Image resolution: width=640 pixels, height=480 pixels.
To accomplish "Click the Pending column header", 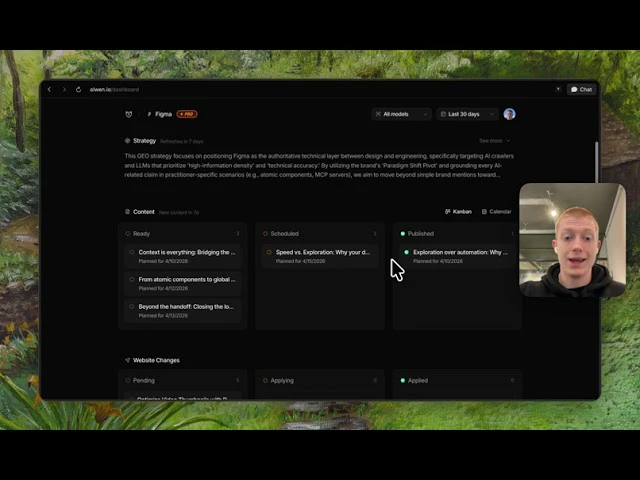I will click(182, 380).
